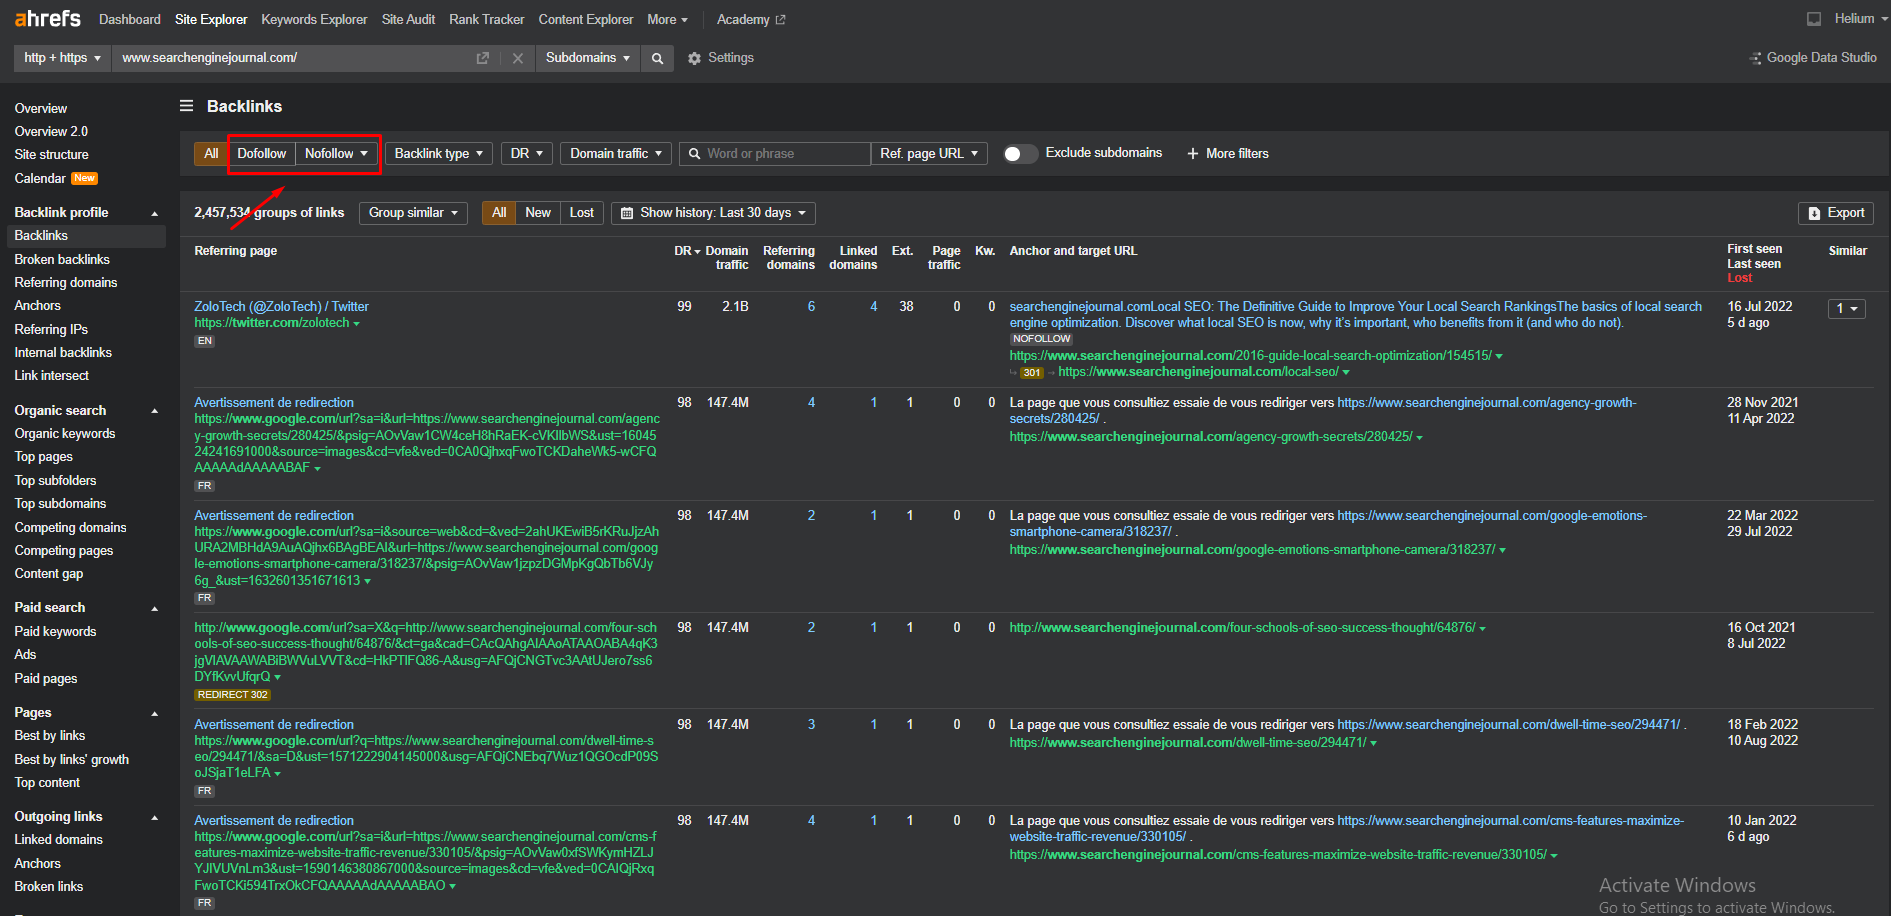Click plus icon for More filters
Viewport: 1891px width, 916px height.
click(1193, 153)
